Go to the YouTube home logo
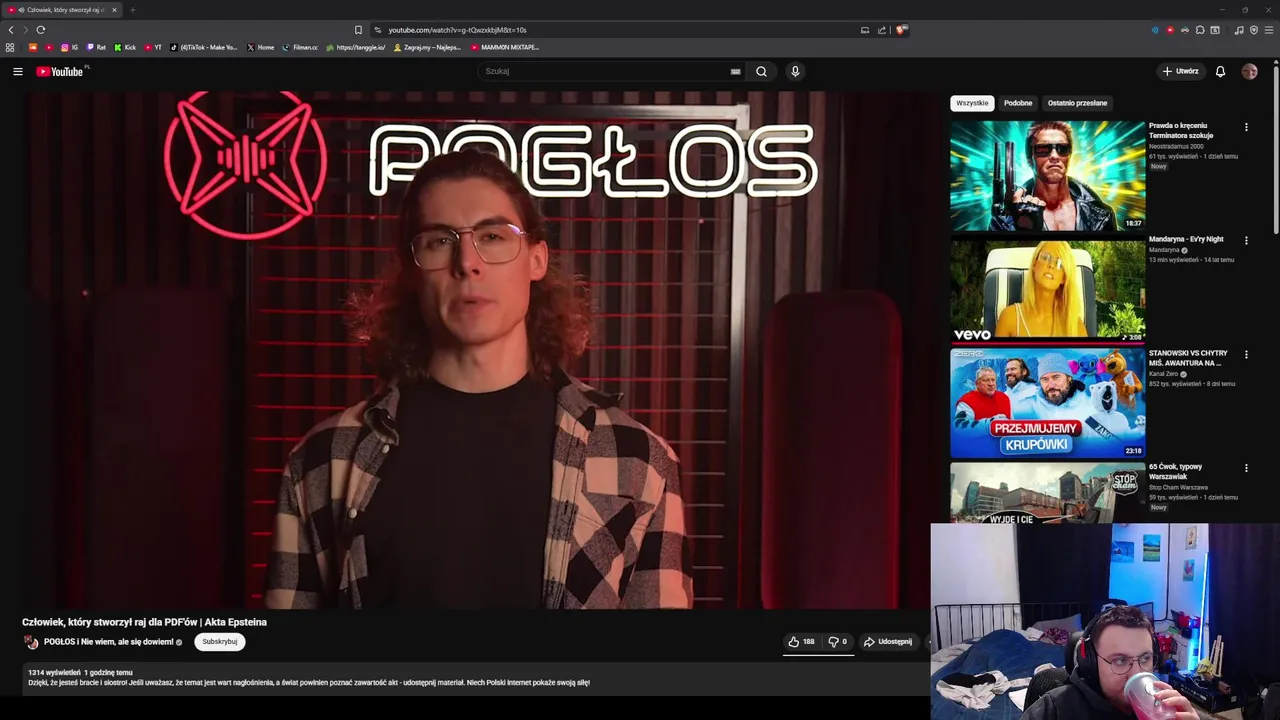Viewport: 1280px width, 720px height. (60, 71)
